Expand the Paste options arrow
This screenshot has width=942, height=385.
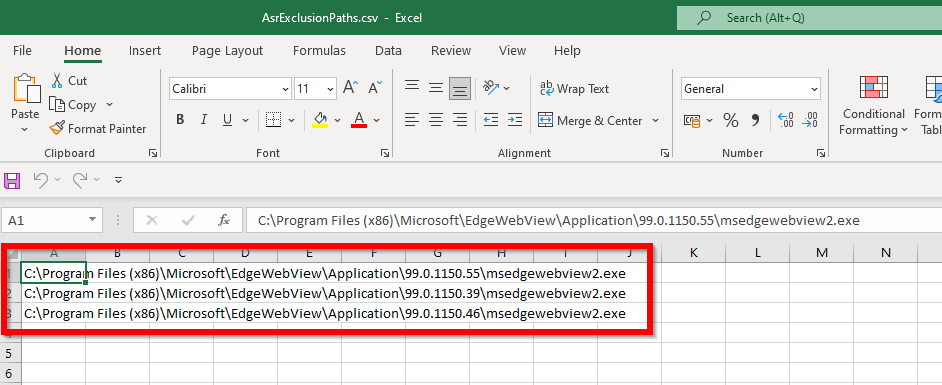click(x=25, y=129)
